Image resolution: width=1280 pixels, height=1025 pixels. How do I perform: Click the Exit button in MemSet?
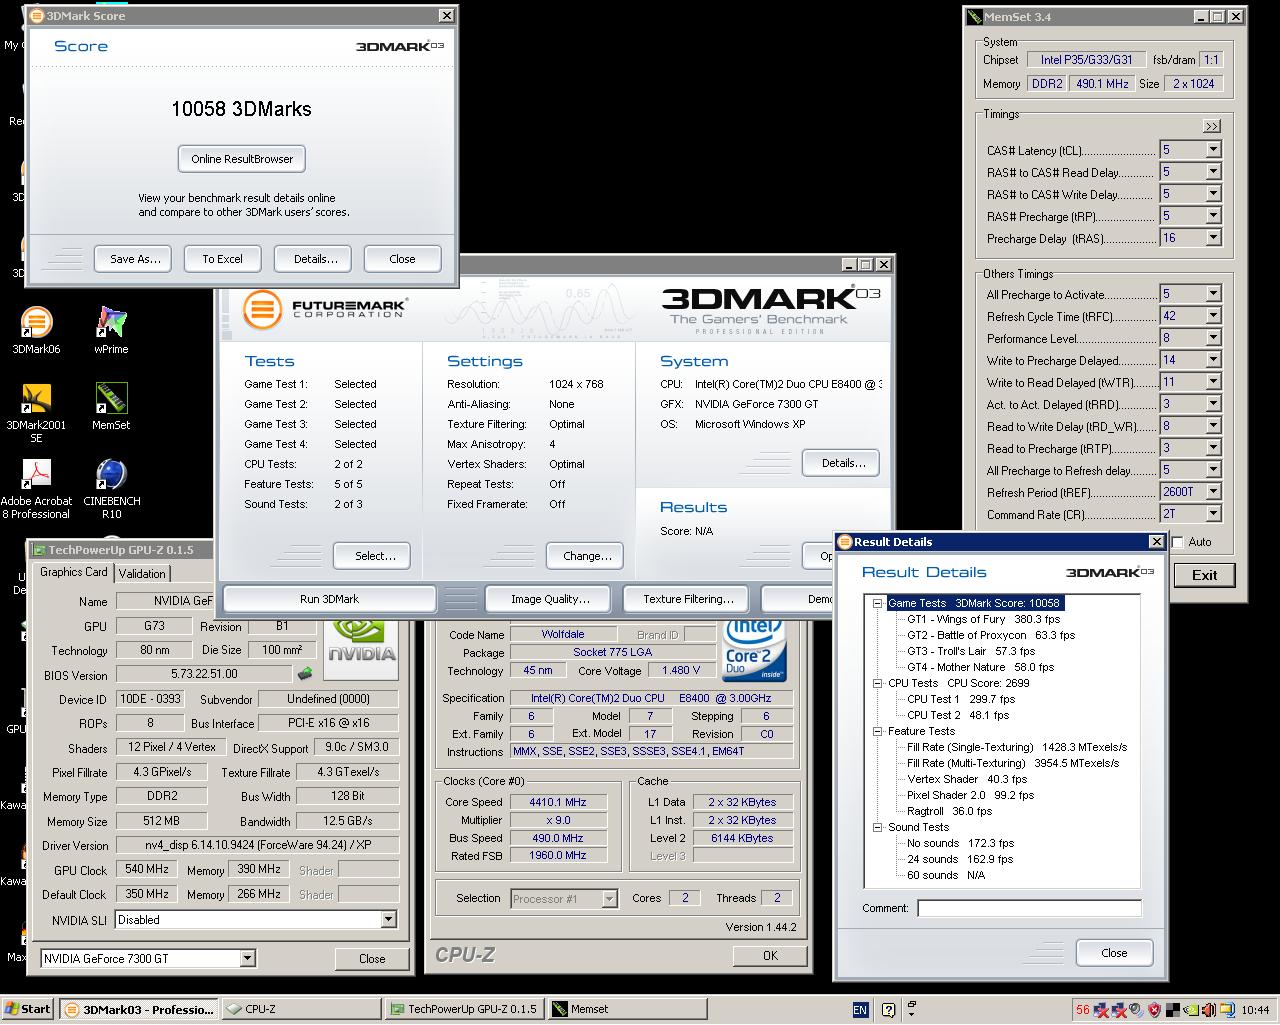tap(1205, 575)
